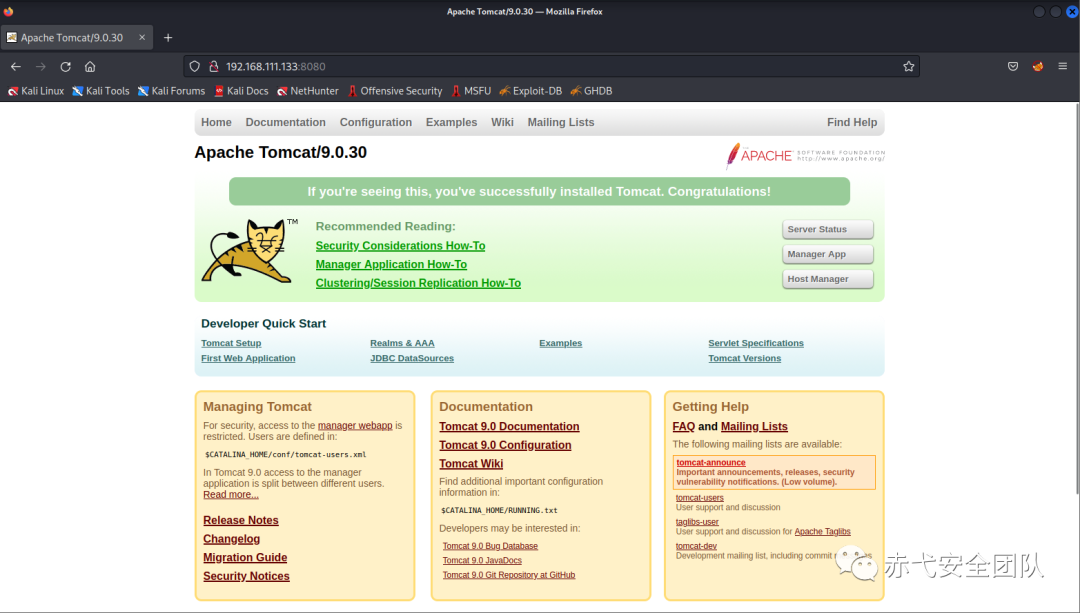This screenshot has height=613, width=1080.
Task: Open Home in Tomcat navigation bar
Action: point(216,123)
